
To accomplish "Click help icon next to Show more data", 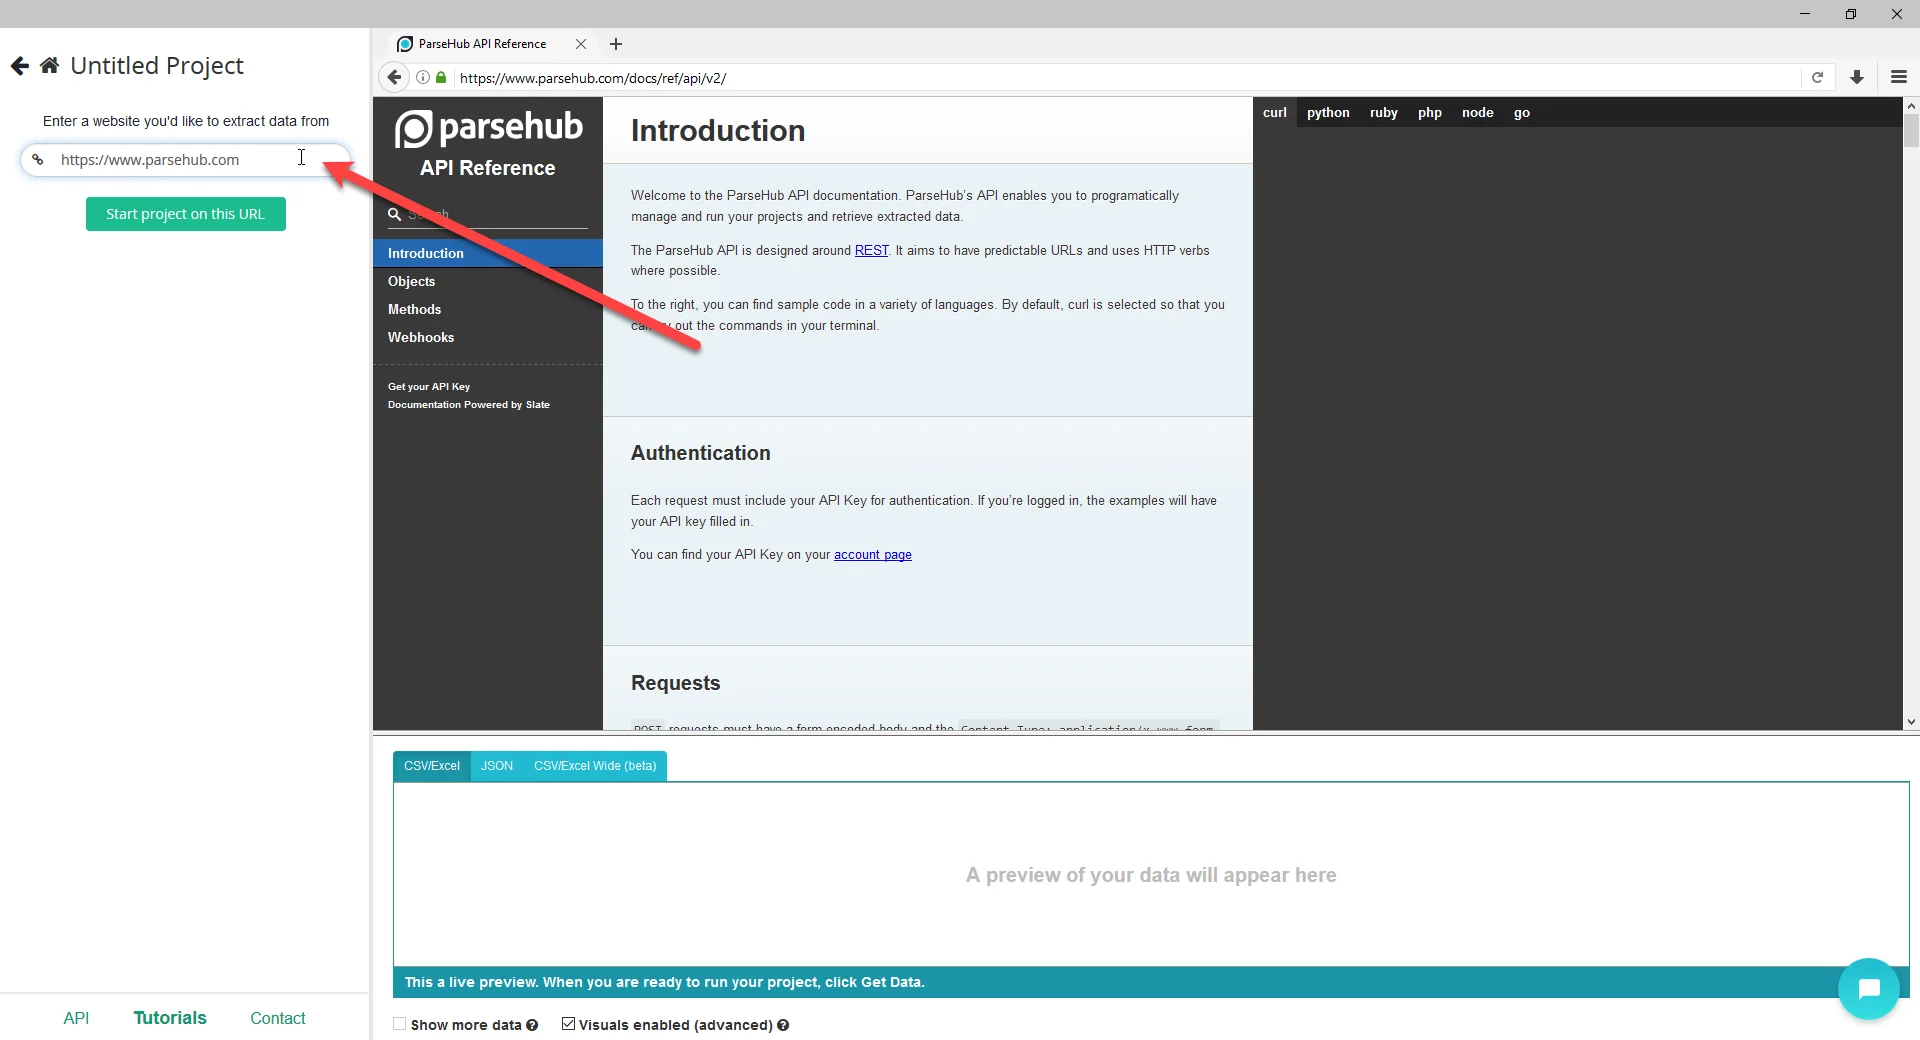I will click(x=532, y=1025).
